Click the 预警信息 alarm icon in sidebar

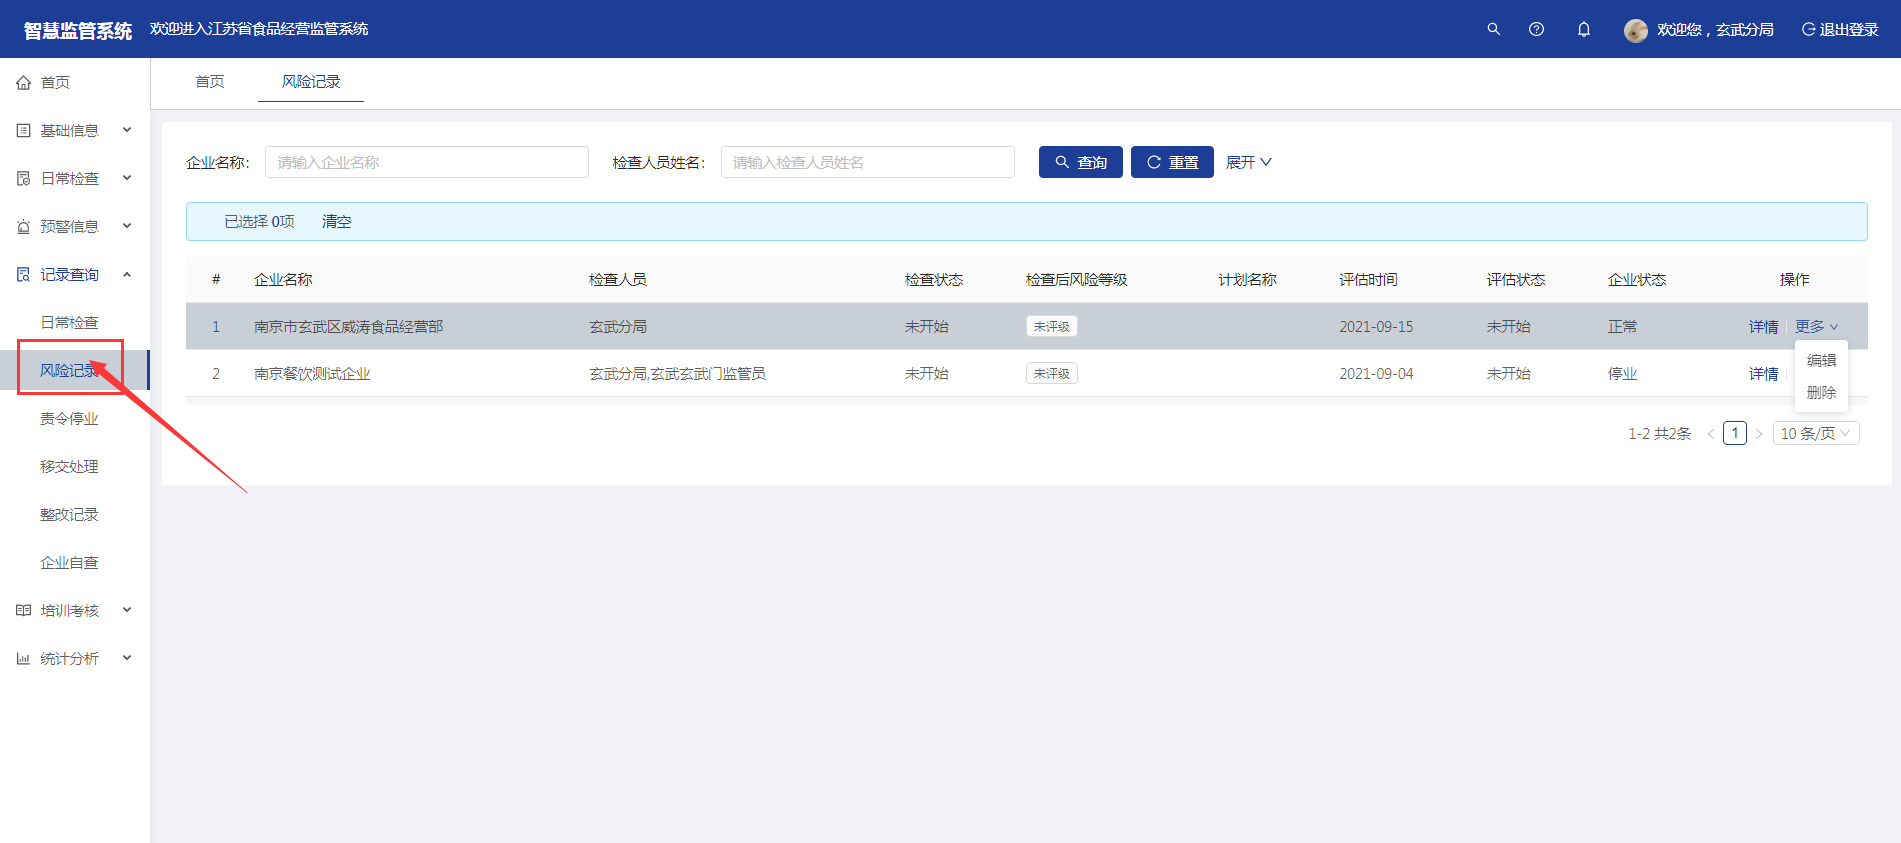pos(24,227)
